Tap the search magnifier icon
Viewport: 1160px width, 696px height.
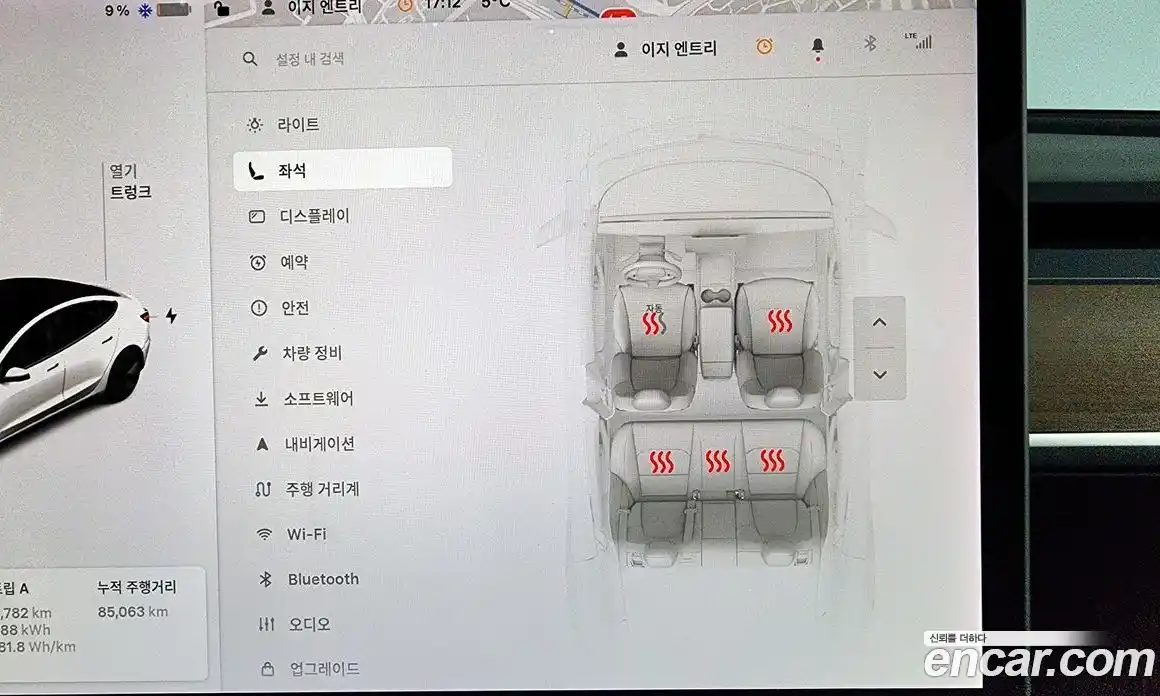tap(250, 59)
